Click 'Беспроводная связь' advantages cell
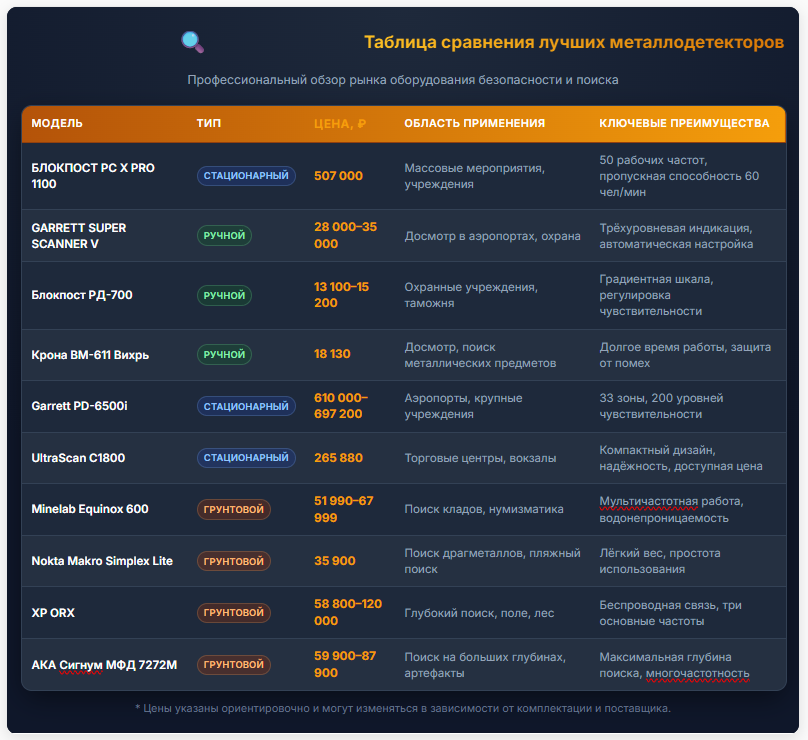The width and height of the screenshot is (808, 740). click(670, 613)
